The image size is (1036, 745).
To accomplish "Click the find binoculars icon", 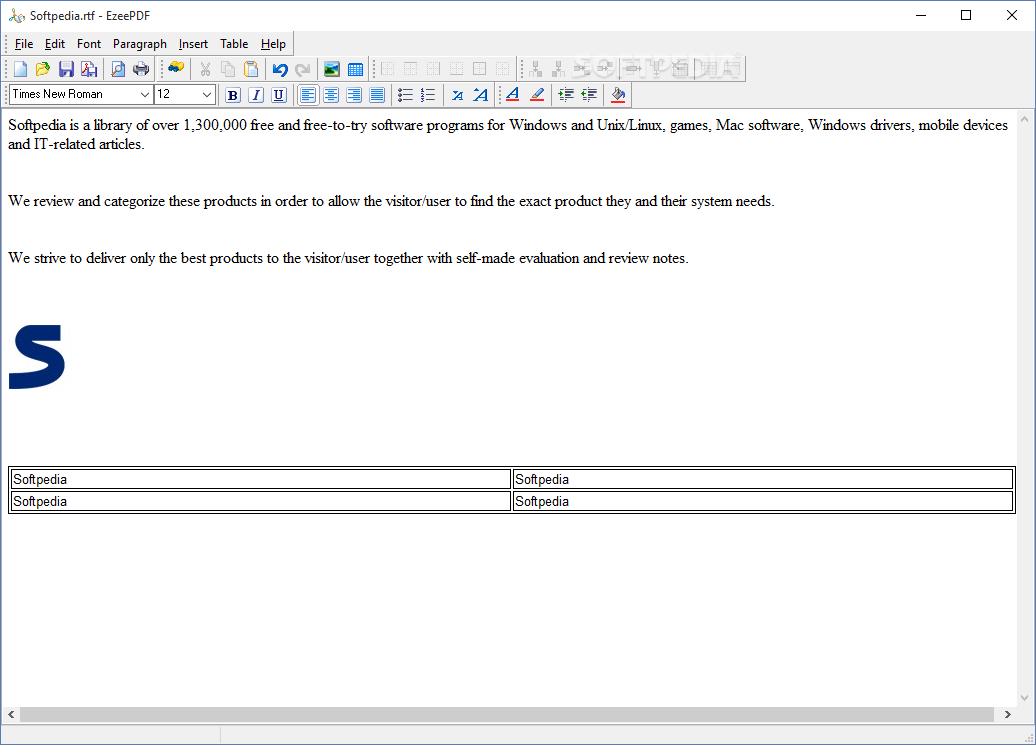I will click(176, 68).
